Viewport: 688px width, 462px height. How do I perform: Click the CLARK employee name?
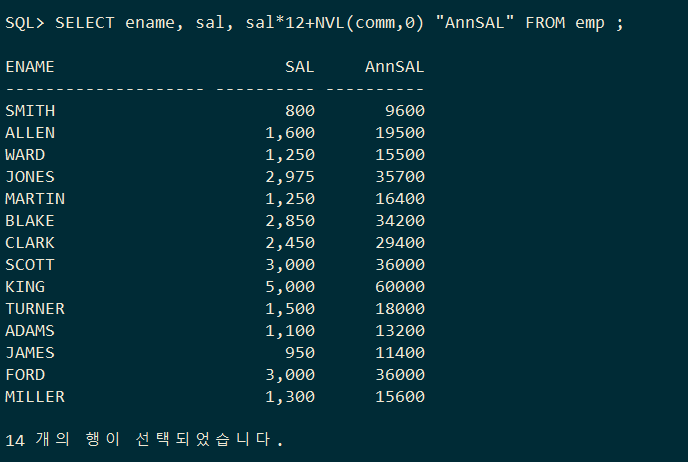tap(30, 242)
